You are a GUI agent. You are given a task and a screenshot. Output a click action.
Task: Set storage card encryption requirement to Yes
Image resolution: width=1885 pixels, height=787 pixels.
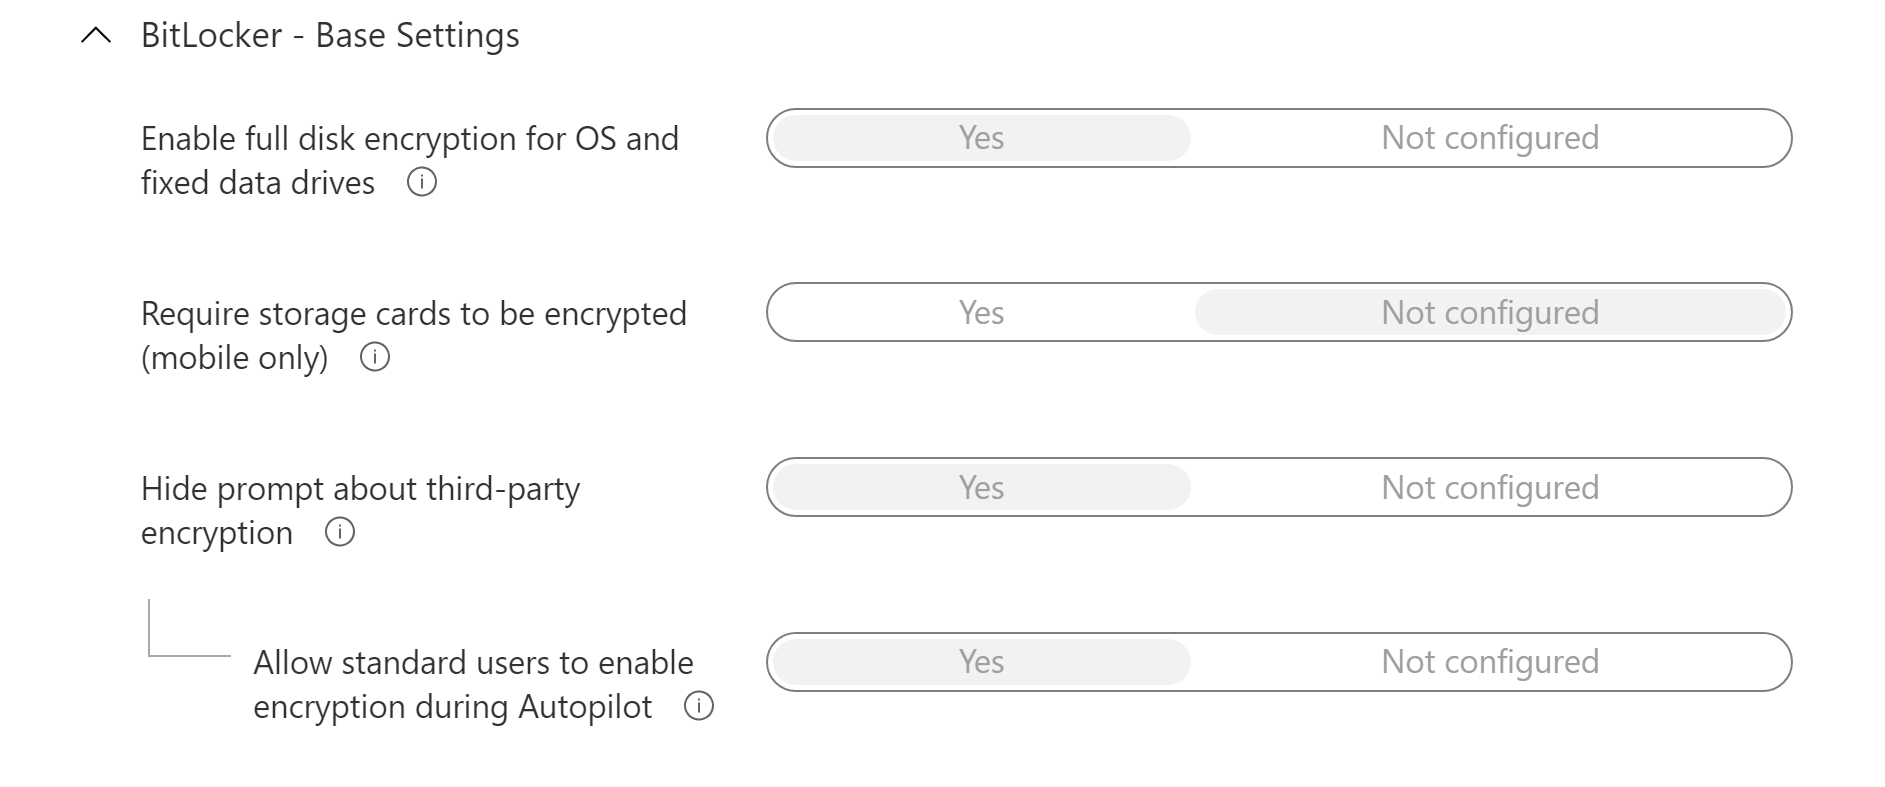[x=980, y=312]
